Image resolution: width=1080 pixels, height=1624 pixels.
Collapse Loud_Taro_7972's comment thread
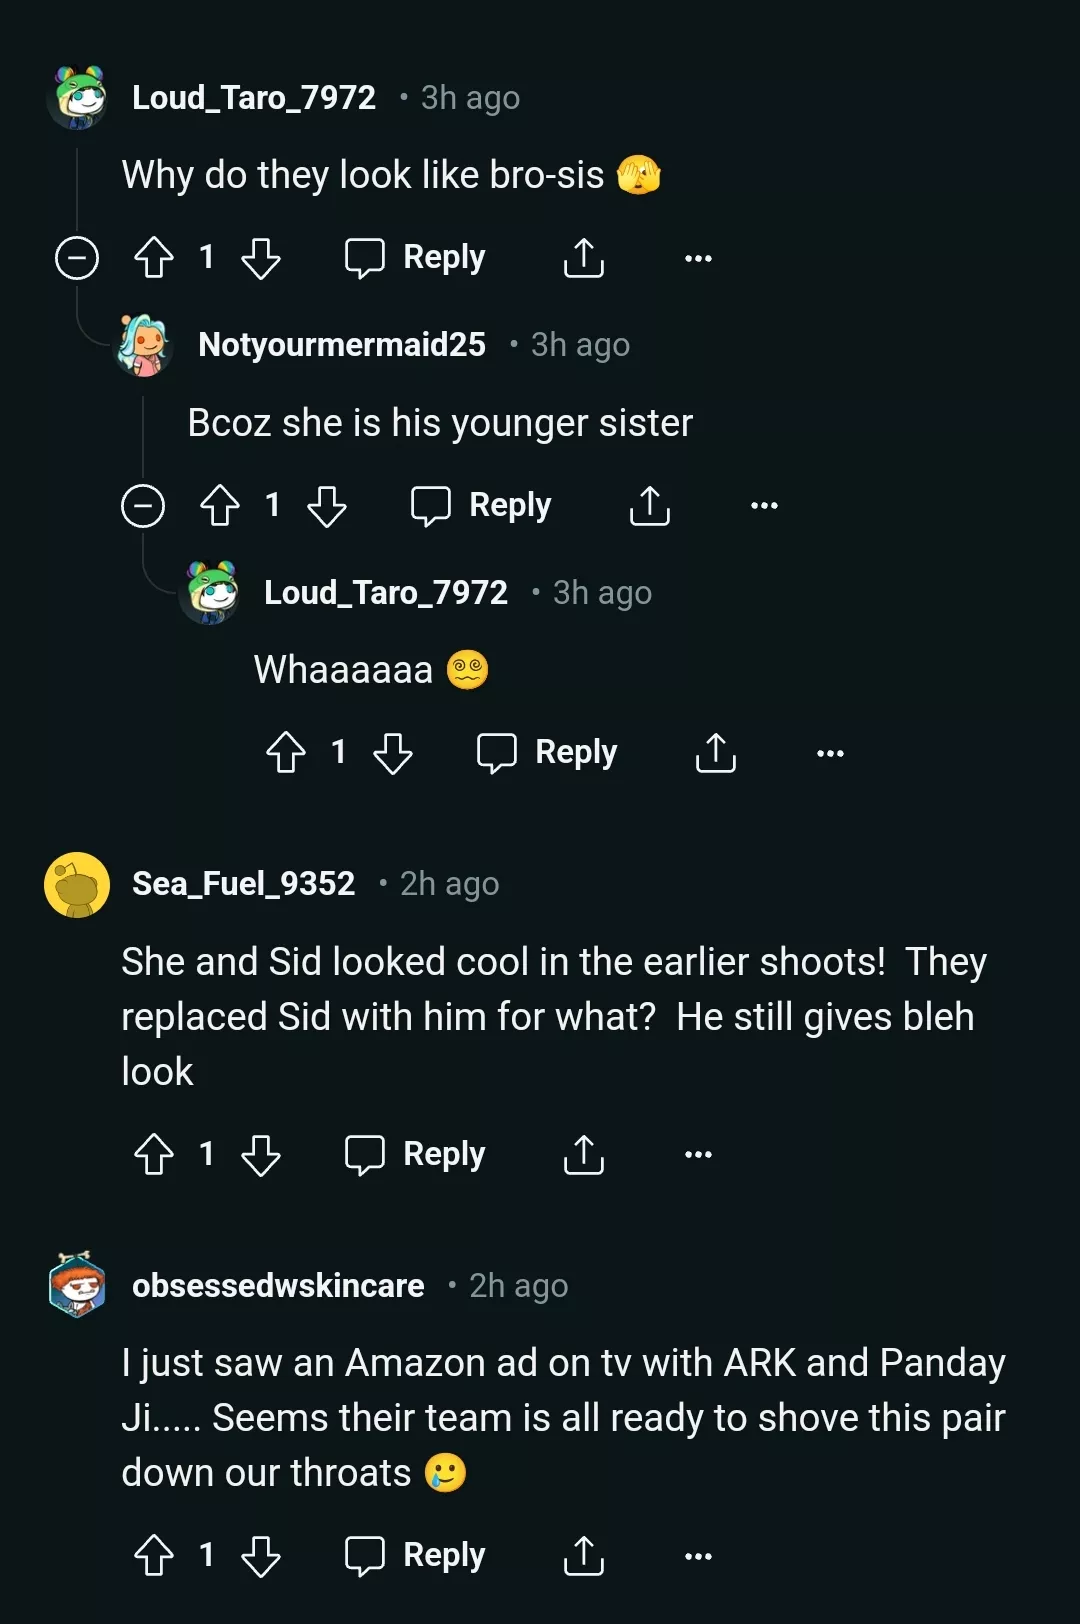point(76,258)
